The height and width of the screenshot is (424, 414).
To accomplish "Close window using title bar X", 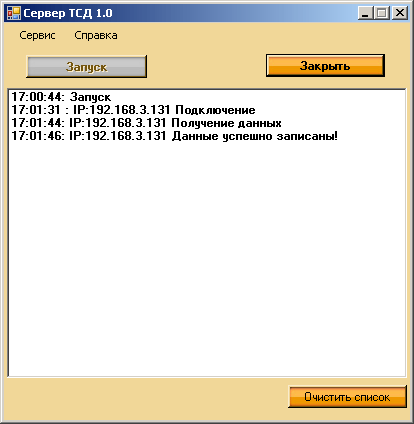I will [400, 13].
